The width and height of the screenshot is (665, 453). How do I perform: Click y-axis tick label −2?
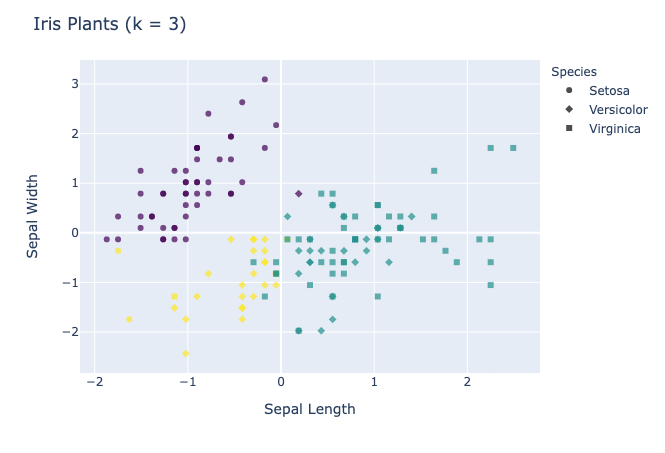(70, 332)
